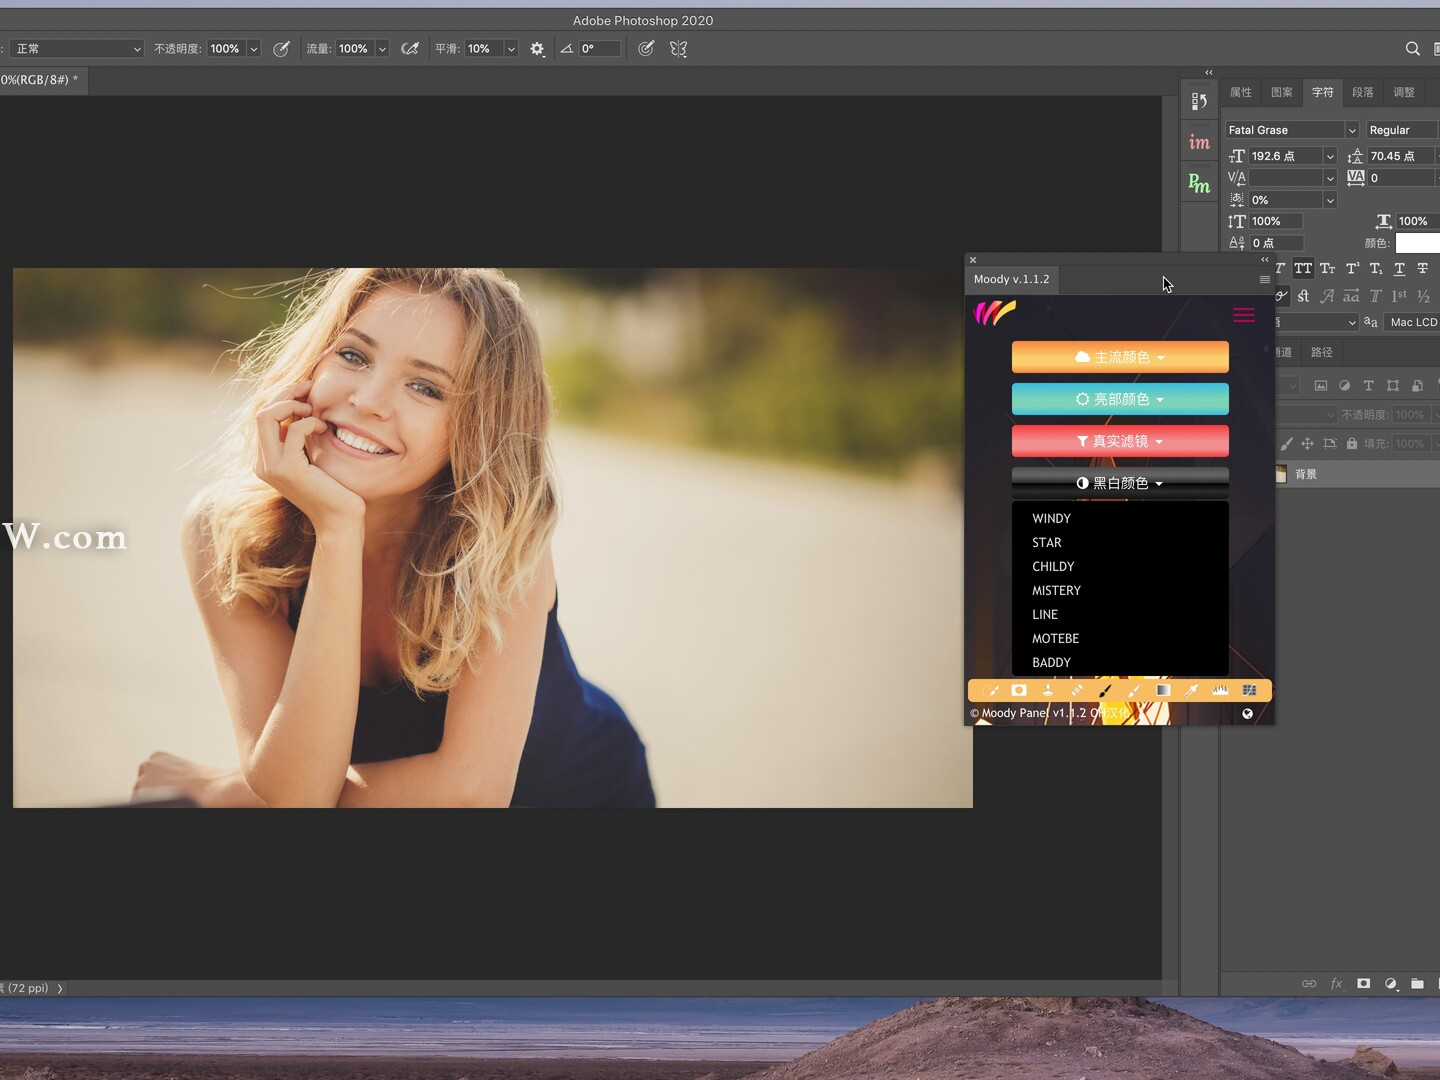Screen dimensions: 1440x1080
Task: Select the brush icon on the Moody panel toolbar
Action: (x=1106, y=690)
